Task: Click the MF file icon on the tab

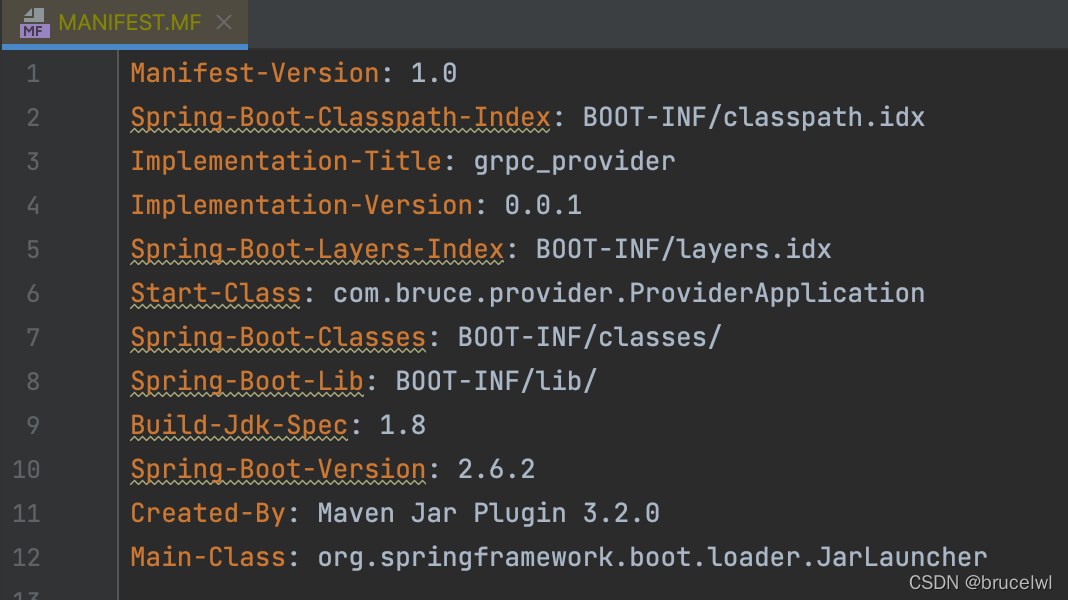Action: (x=35, y=23)
